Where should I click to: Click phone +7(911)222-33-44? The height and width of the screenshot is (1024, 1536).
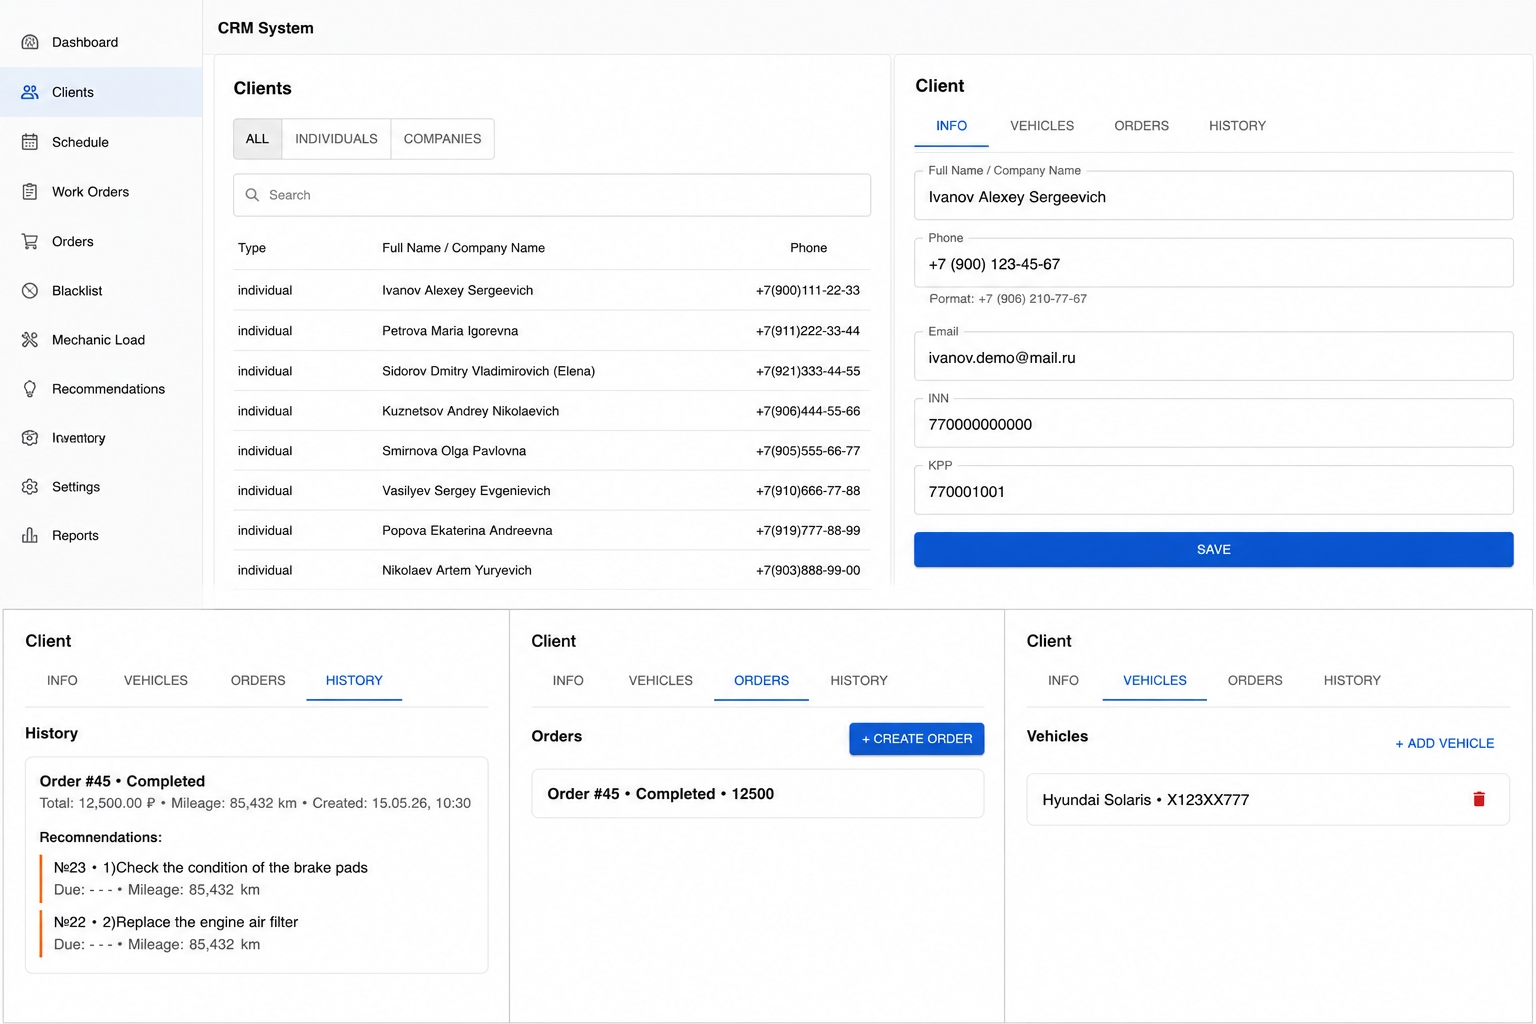(808, 331)
